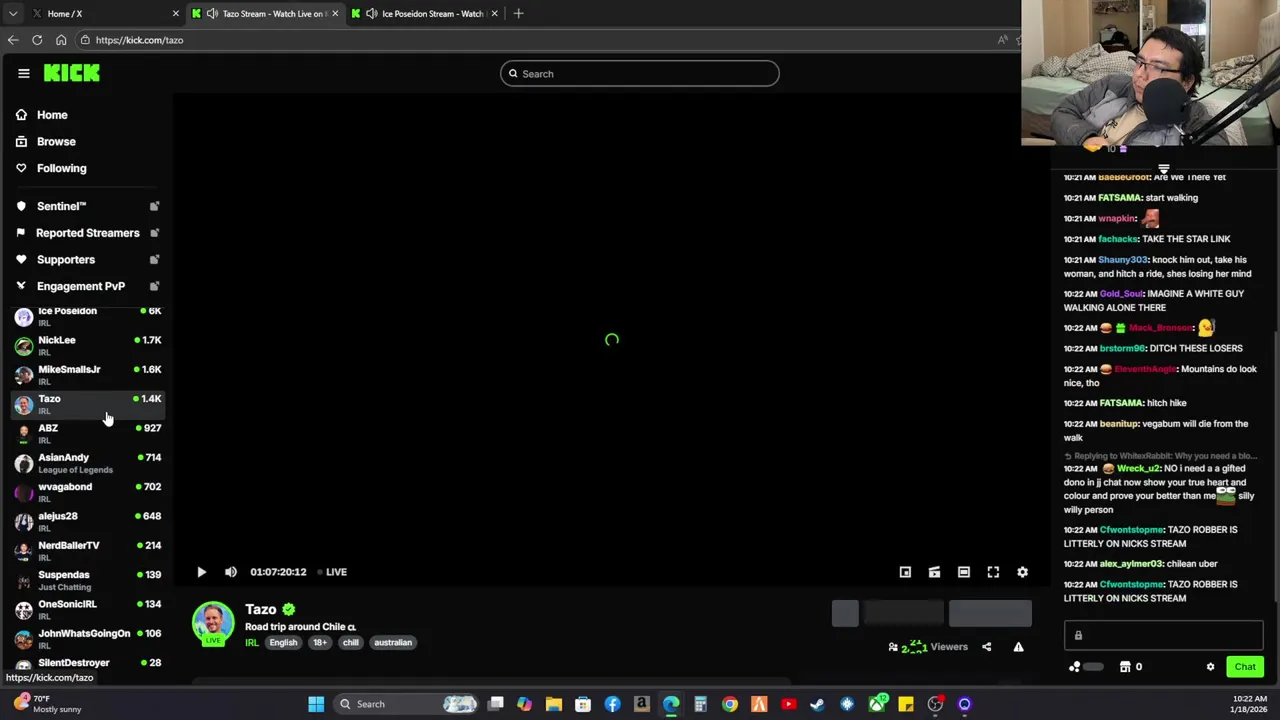Screen dimensions: 1280x720
Task: Click the australian tag
Action: pyautogui.click(x=393, y=643)
